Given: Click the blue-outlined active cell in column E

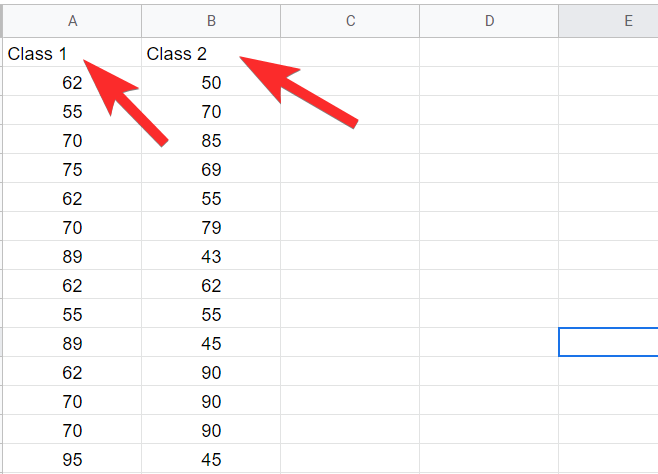Looking at the screenshot, I should [x=608, y=342].
